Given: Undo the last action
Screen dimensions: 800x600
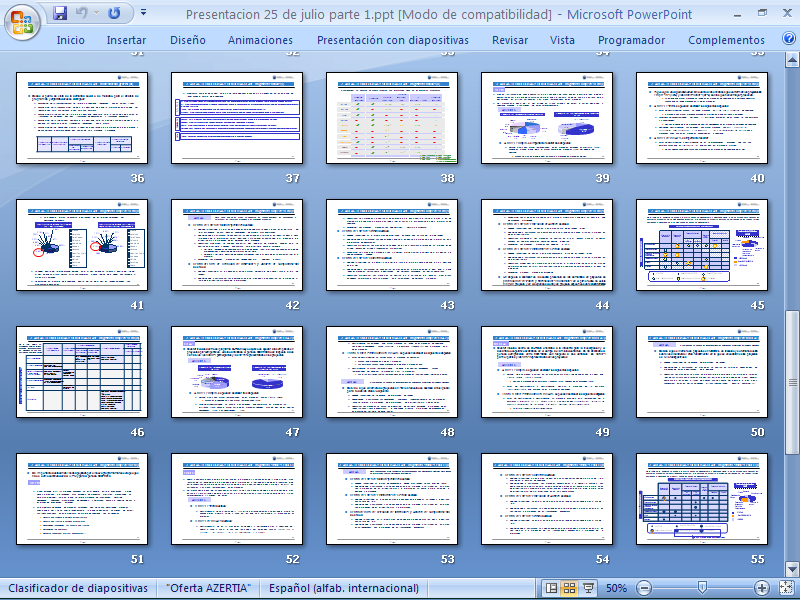Looking at the screenshot, I should [81, 13].
